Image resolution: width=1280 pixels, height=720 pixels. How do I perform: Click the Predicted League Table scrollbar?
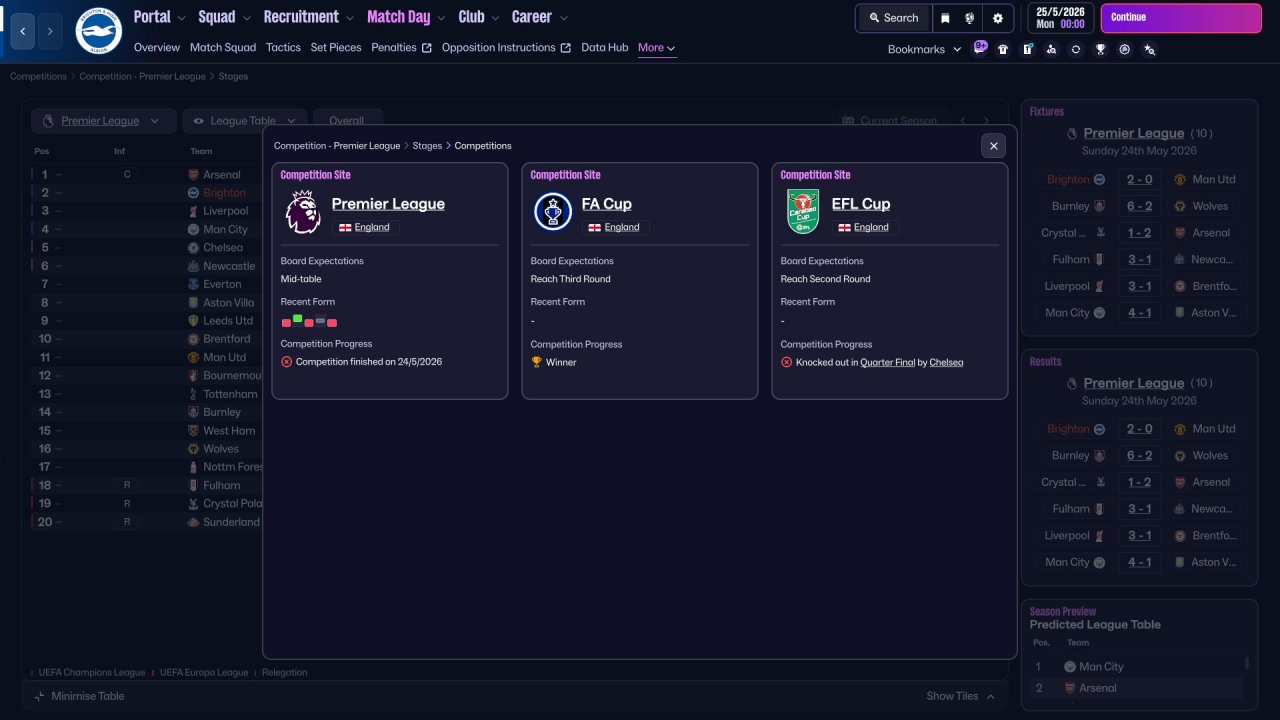1246,663
